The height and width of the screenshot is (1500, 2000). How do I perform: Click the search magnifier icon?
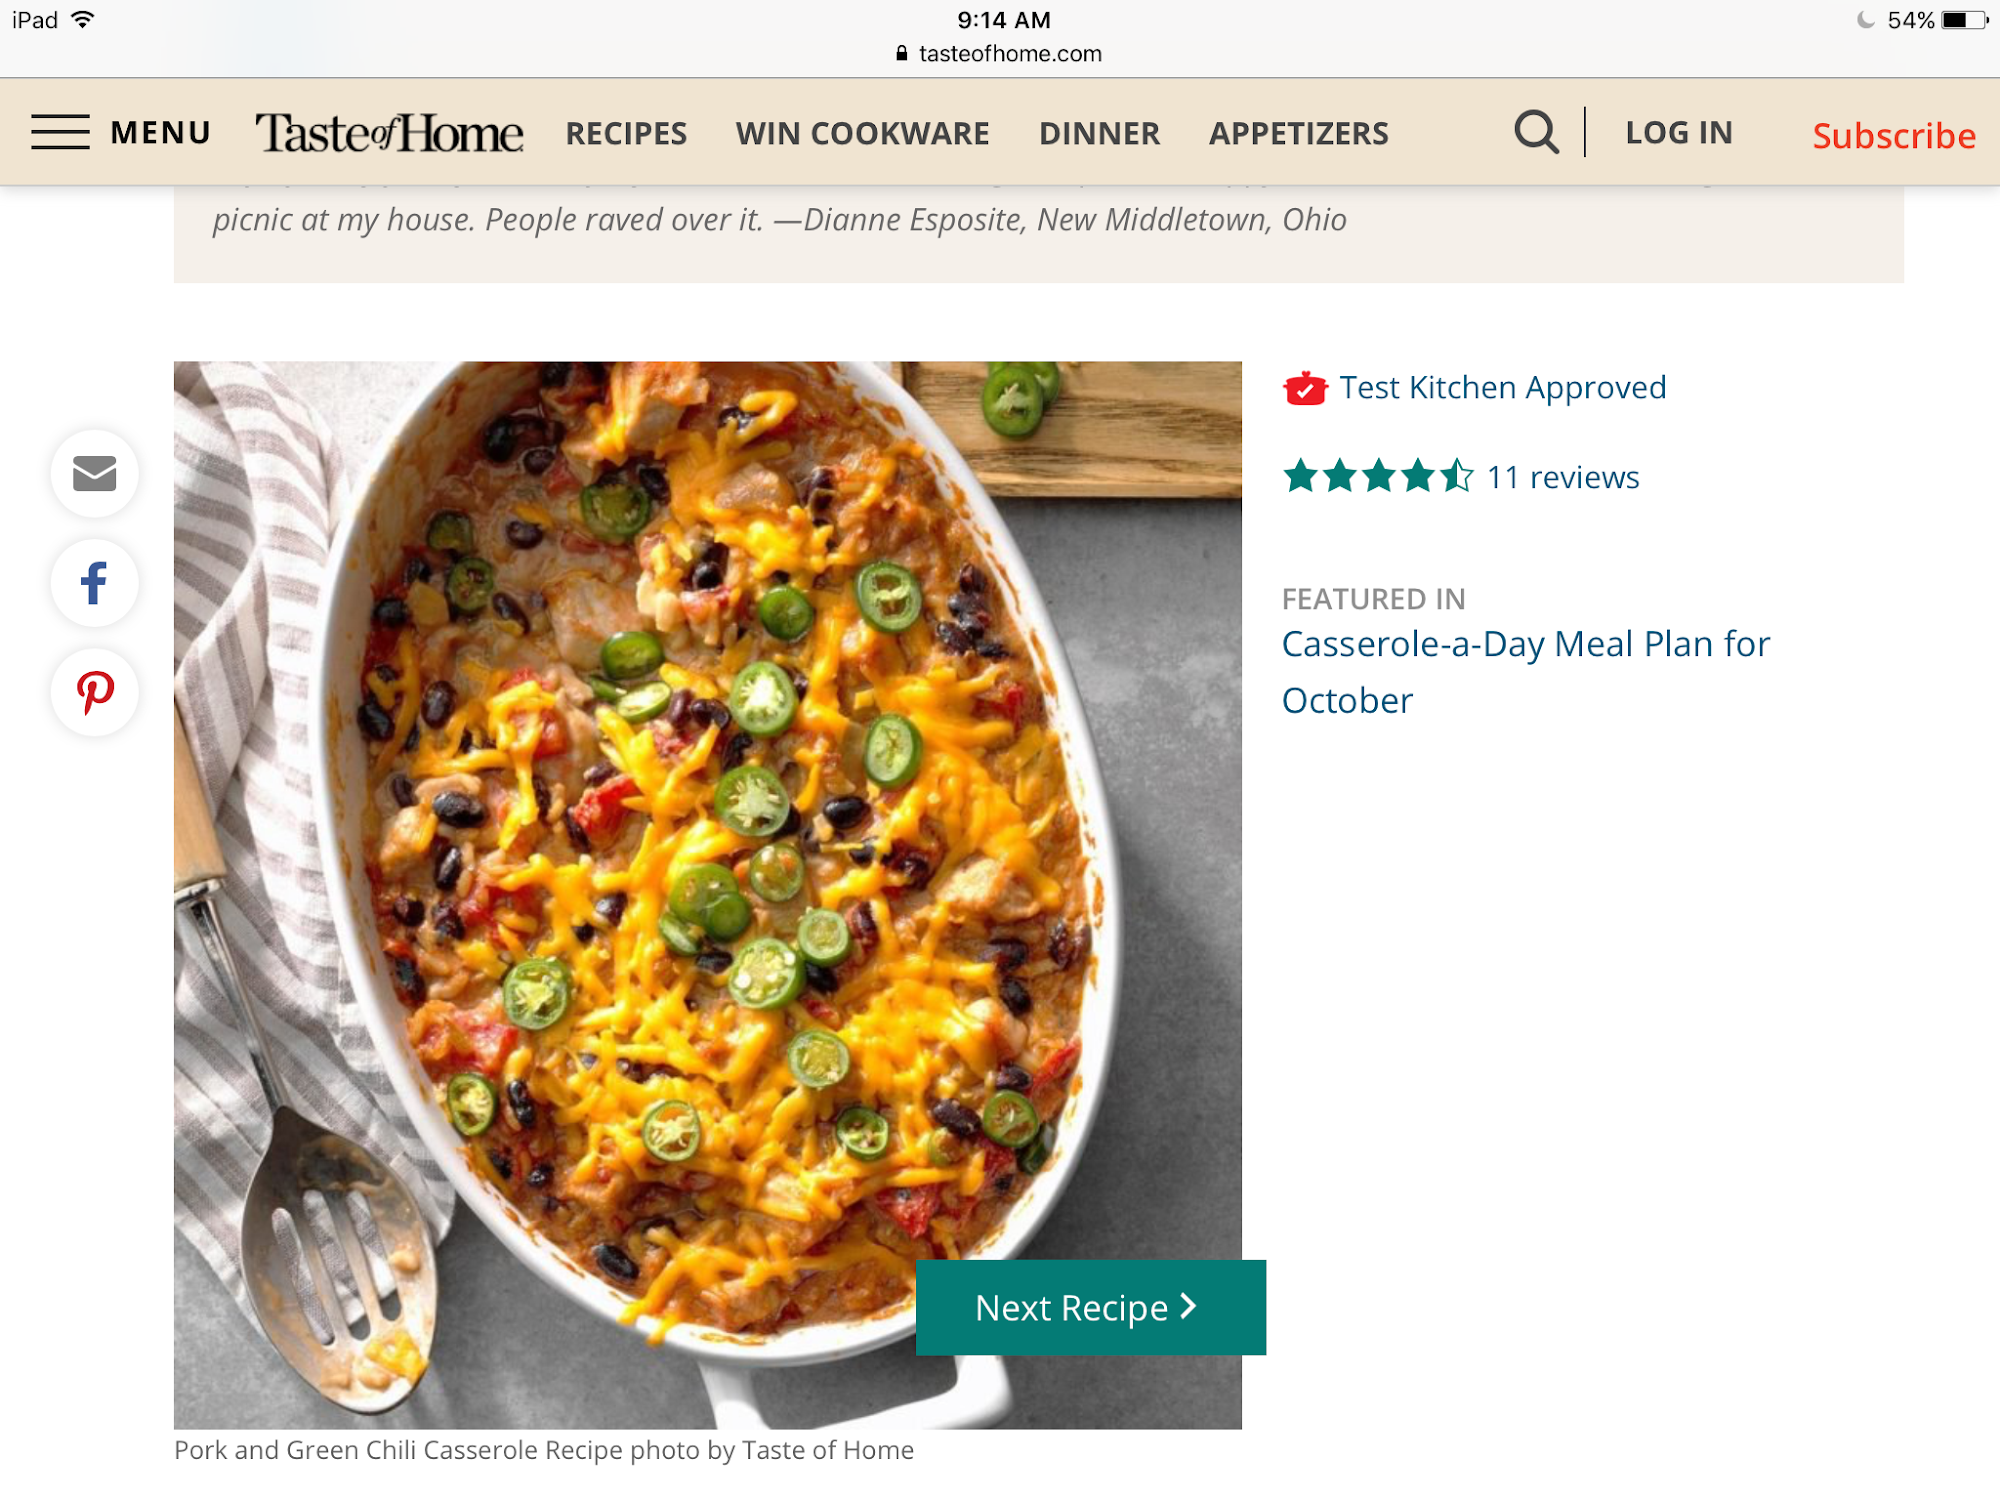[x=1536, y=132]
